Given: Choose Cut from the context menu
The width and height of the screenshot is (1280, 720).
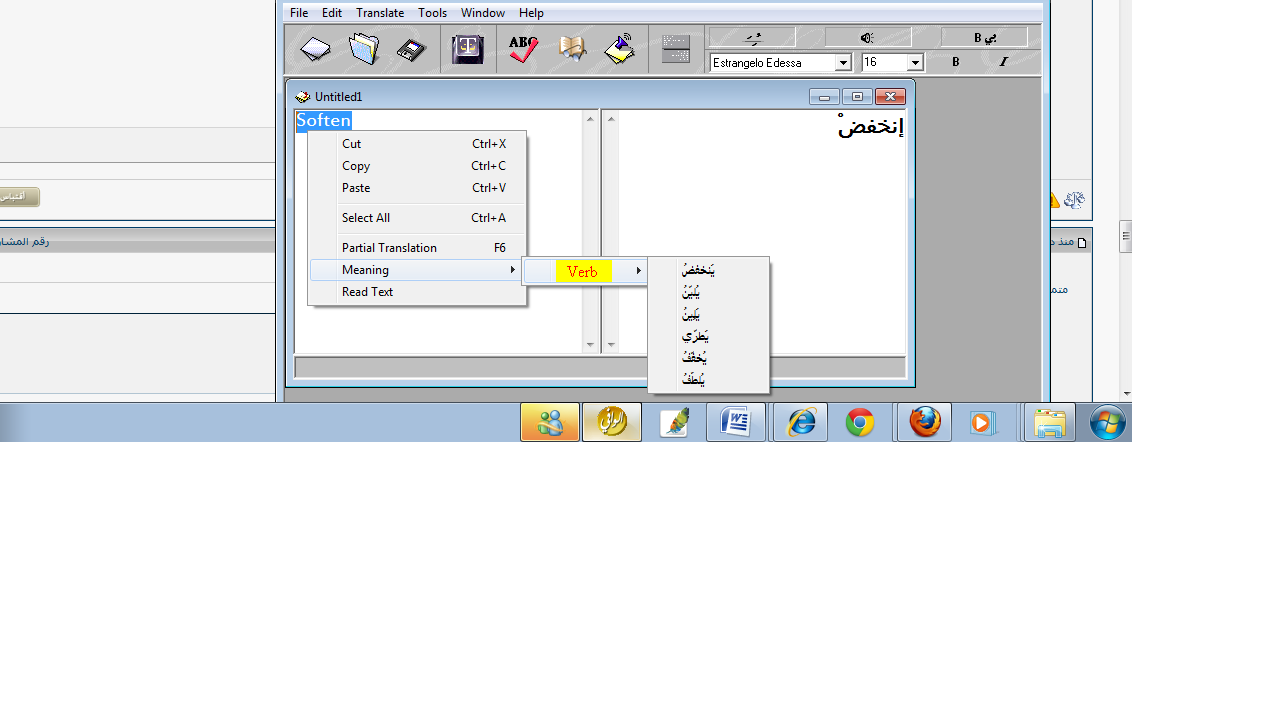Looking at the screenshot, I should 417,144.
